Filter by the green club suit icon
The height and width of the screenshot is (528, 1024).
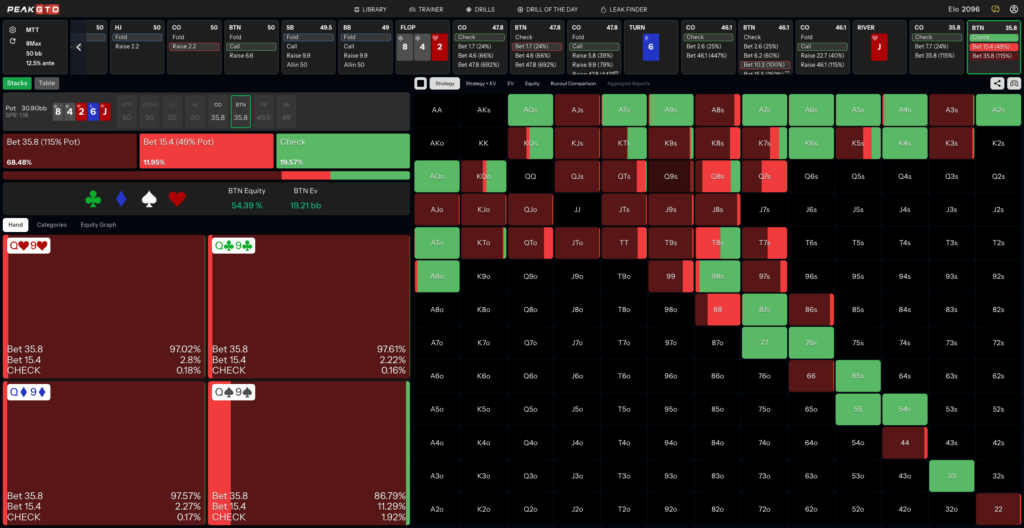point(93,199)
